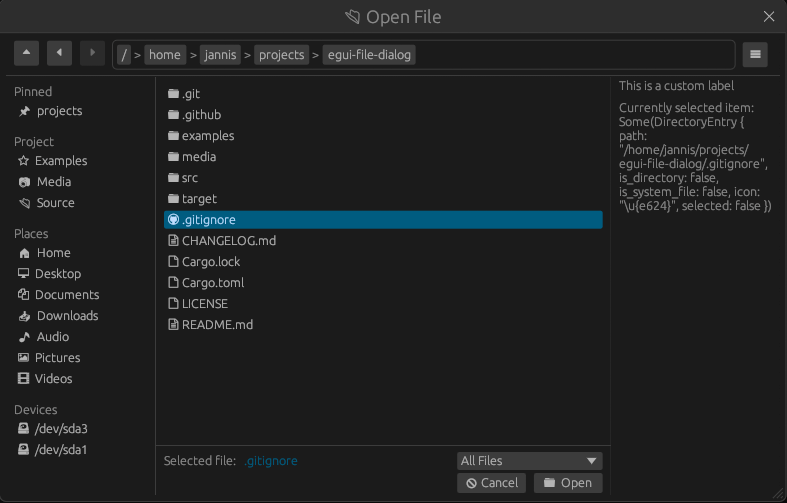
Task: Click the root '/' breadcrumb segment
Action: point(125,55)
